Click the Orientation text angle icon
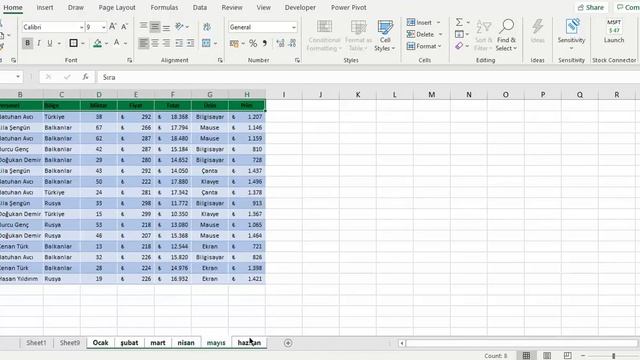This screenshot has width=640, height=360. (179, 27)
